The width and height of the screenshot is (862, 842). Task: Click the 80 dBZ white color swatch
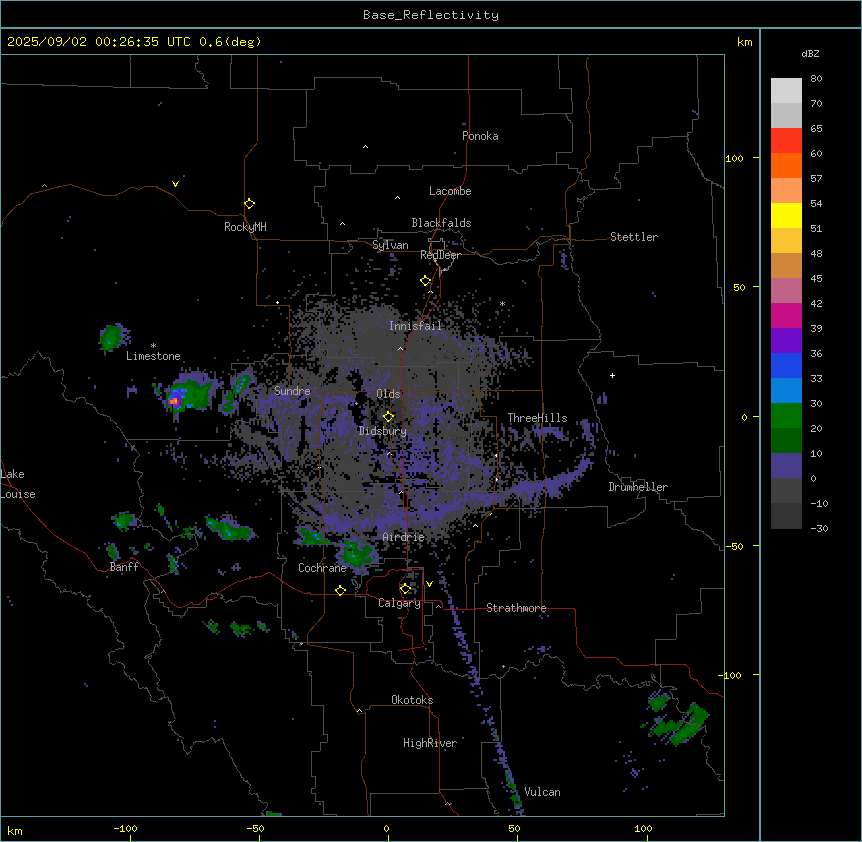tap(786, 91)
